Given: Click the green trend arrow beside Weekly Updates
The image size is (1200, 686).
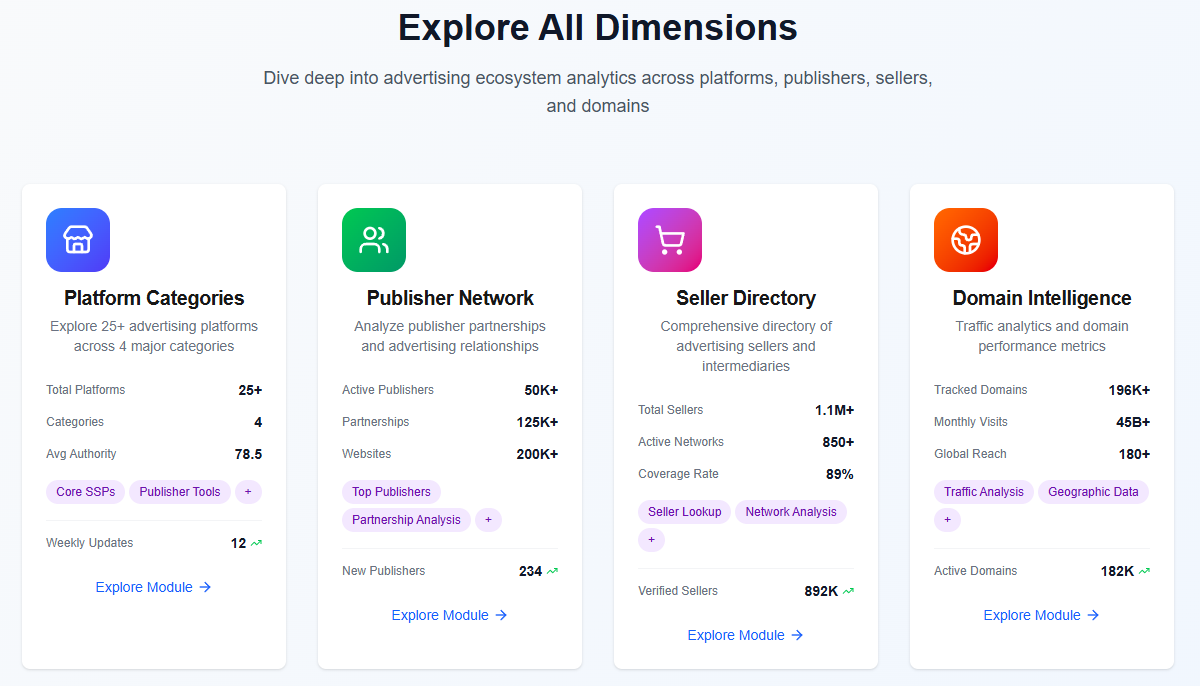Looking at the screenshot, I should point(258,542).
